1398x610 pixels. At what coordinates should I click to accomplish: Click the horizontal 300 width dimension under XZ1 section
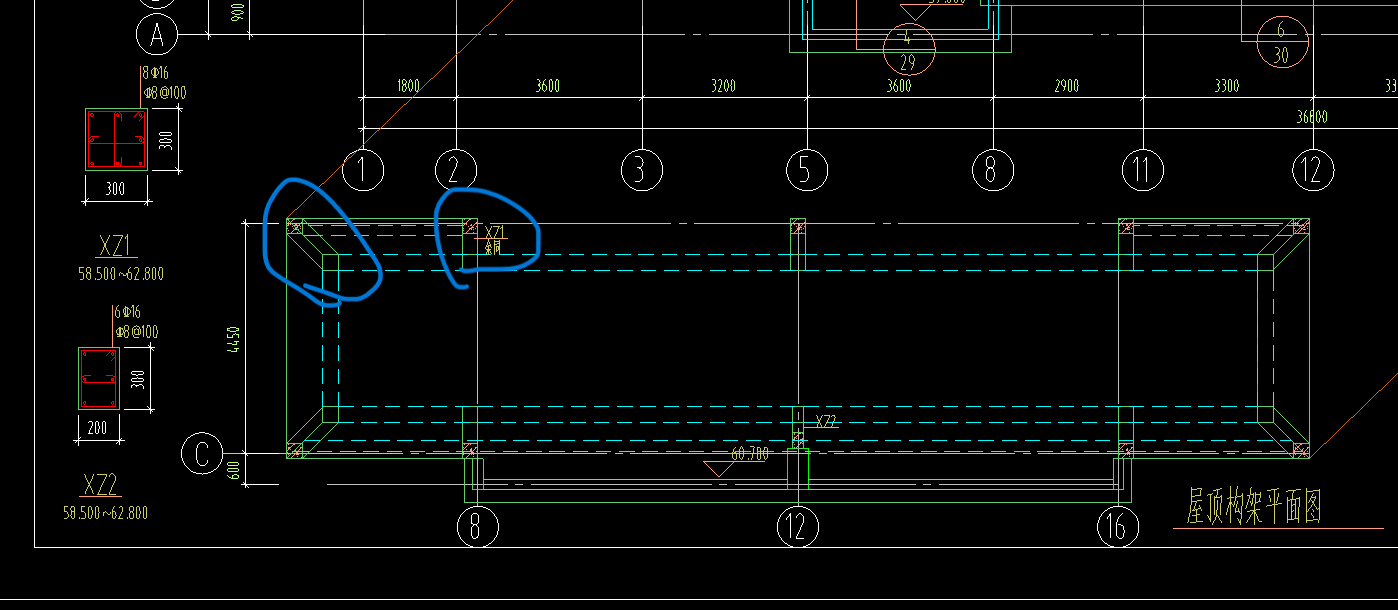[116, 188]
